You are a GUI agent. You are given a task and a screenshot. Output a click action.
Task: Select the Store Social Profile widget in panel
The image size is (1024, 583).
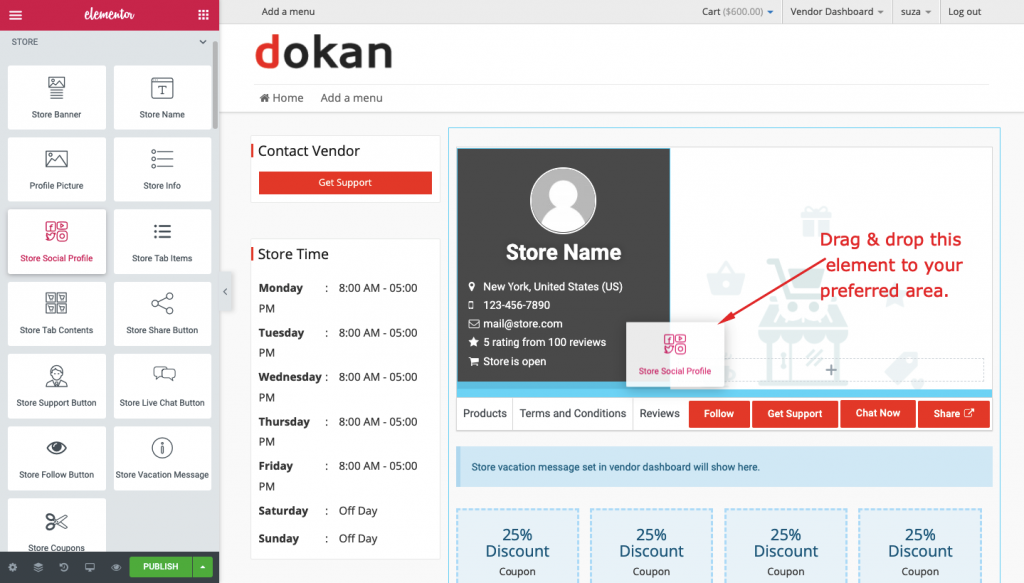[57, 242]
